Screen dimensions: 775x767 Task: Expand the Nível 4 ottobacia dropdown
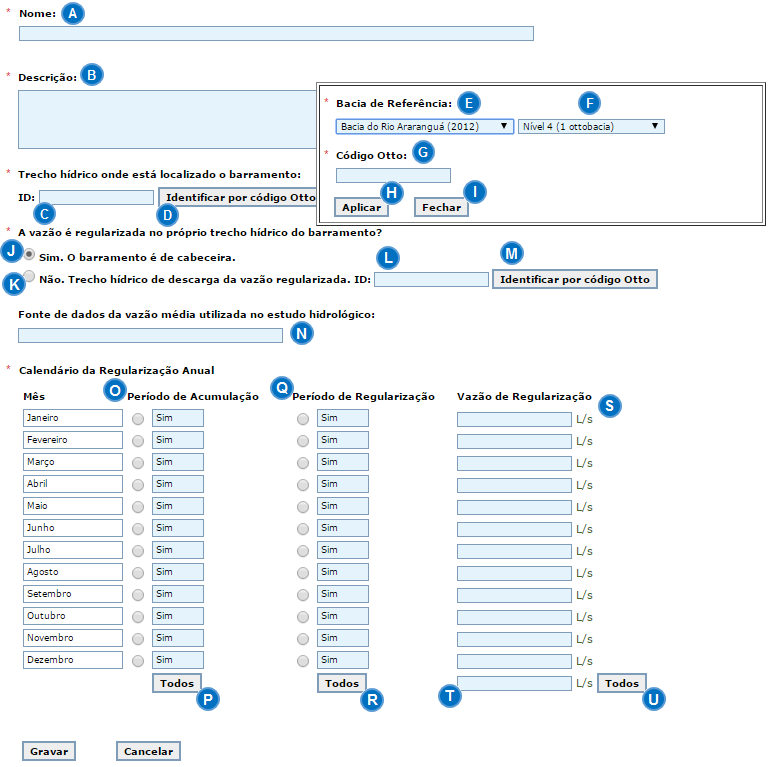coord(591,127)
